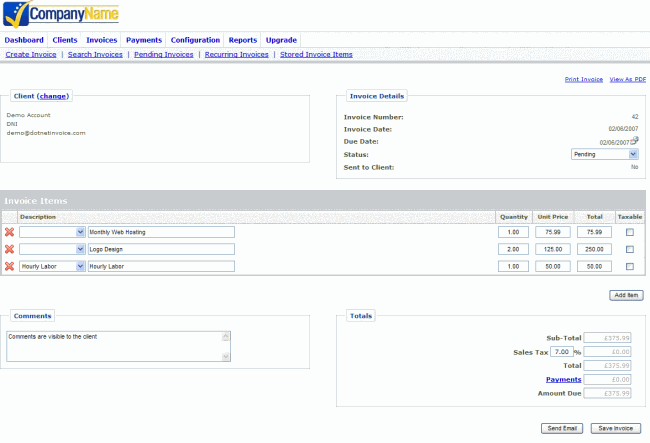Click the quantity field showing 2.00

tap(513, 249)
